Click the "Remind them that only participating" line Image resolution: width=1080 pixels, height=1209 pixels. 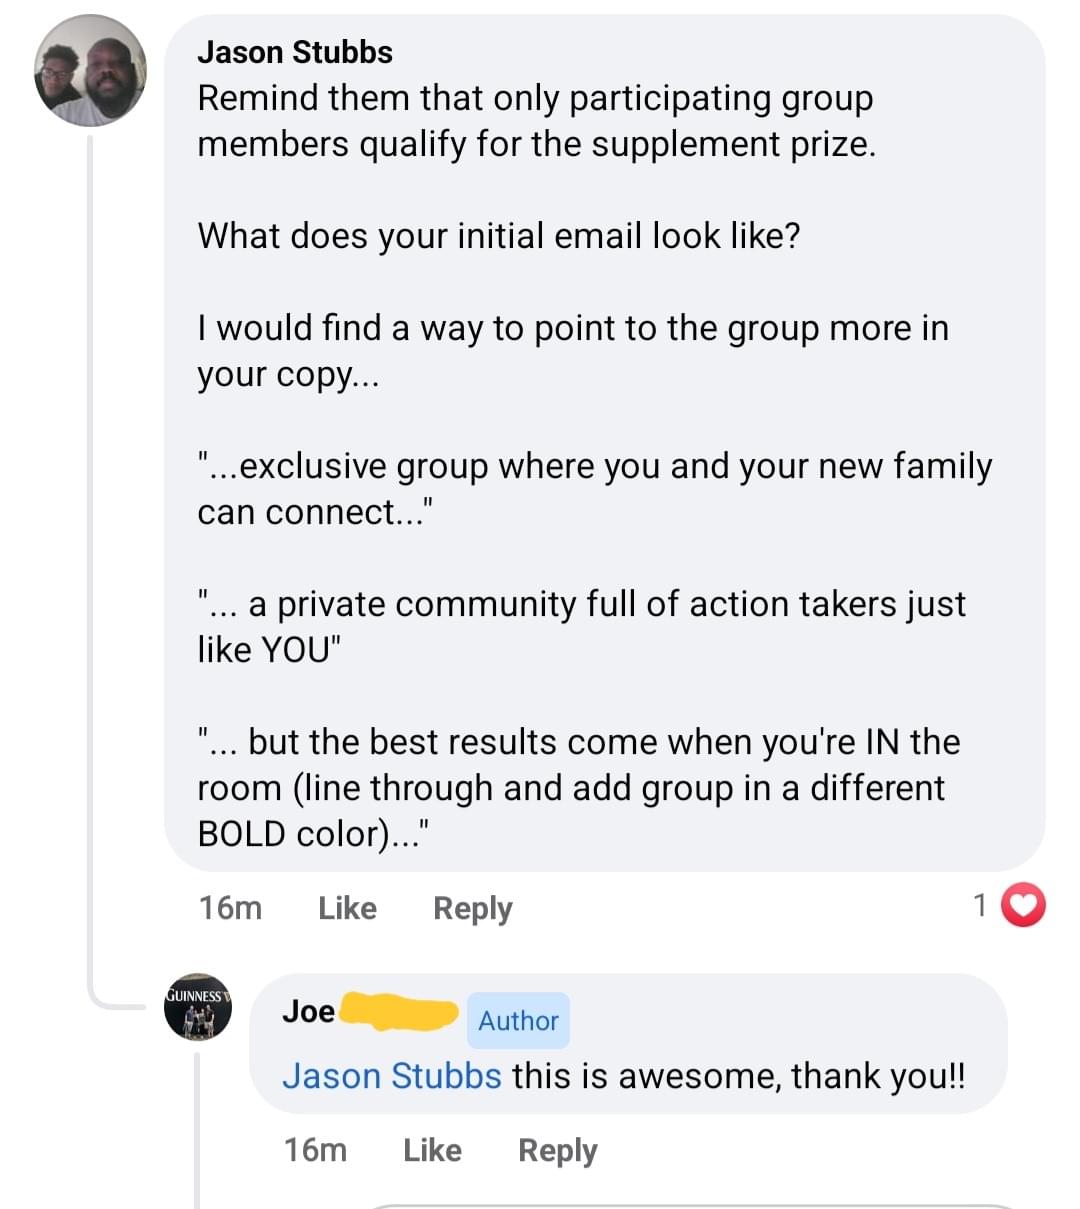(535, 98)
